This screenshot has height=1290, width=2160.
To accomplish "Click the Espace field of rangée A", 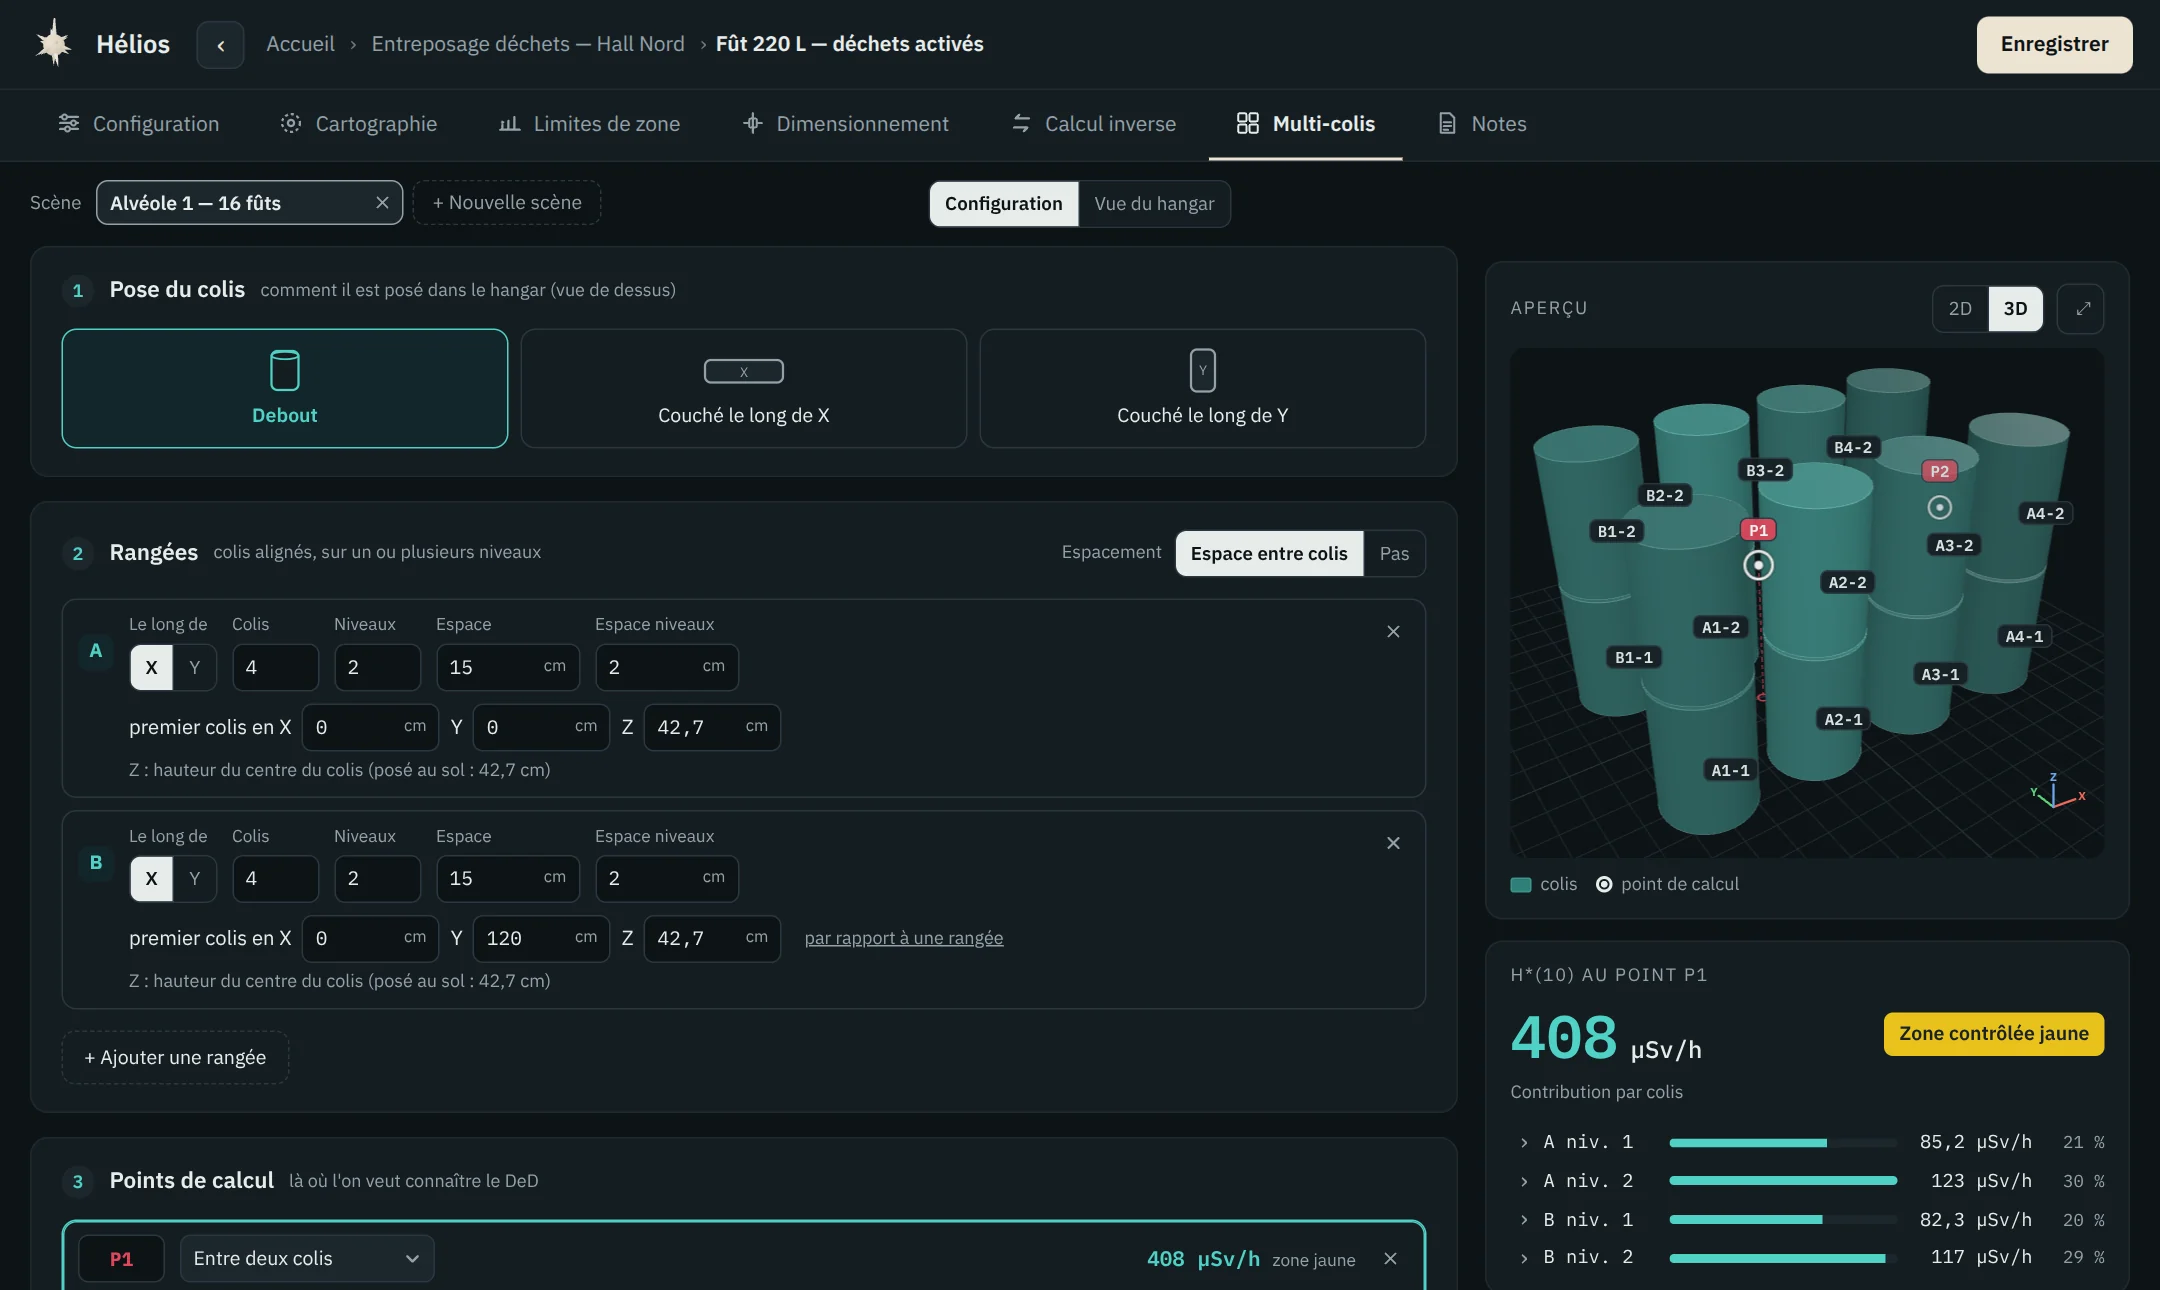I will (x=508, y=667).
